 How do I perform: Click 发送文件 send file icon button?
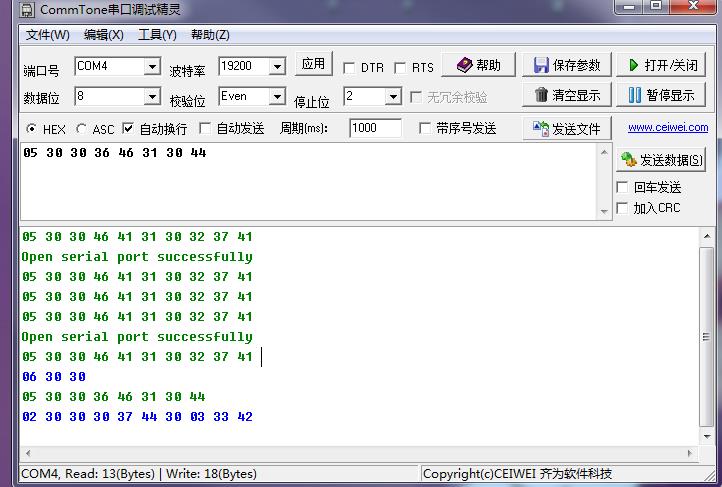(566, 129)
